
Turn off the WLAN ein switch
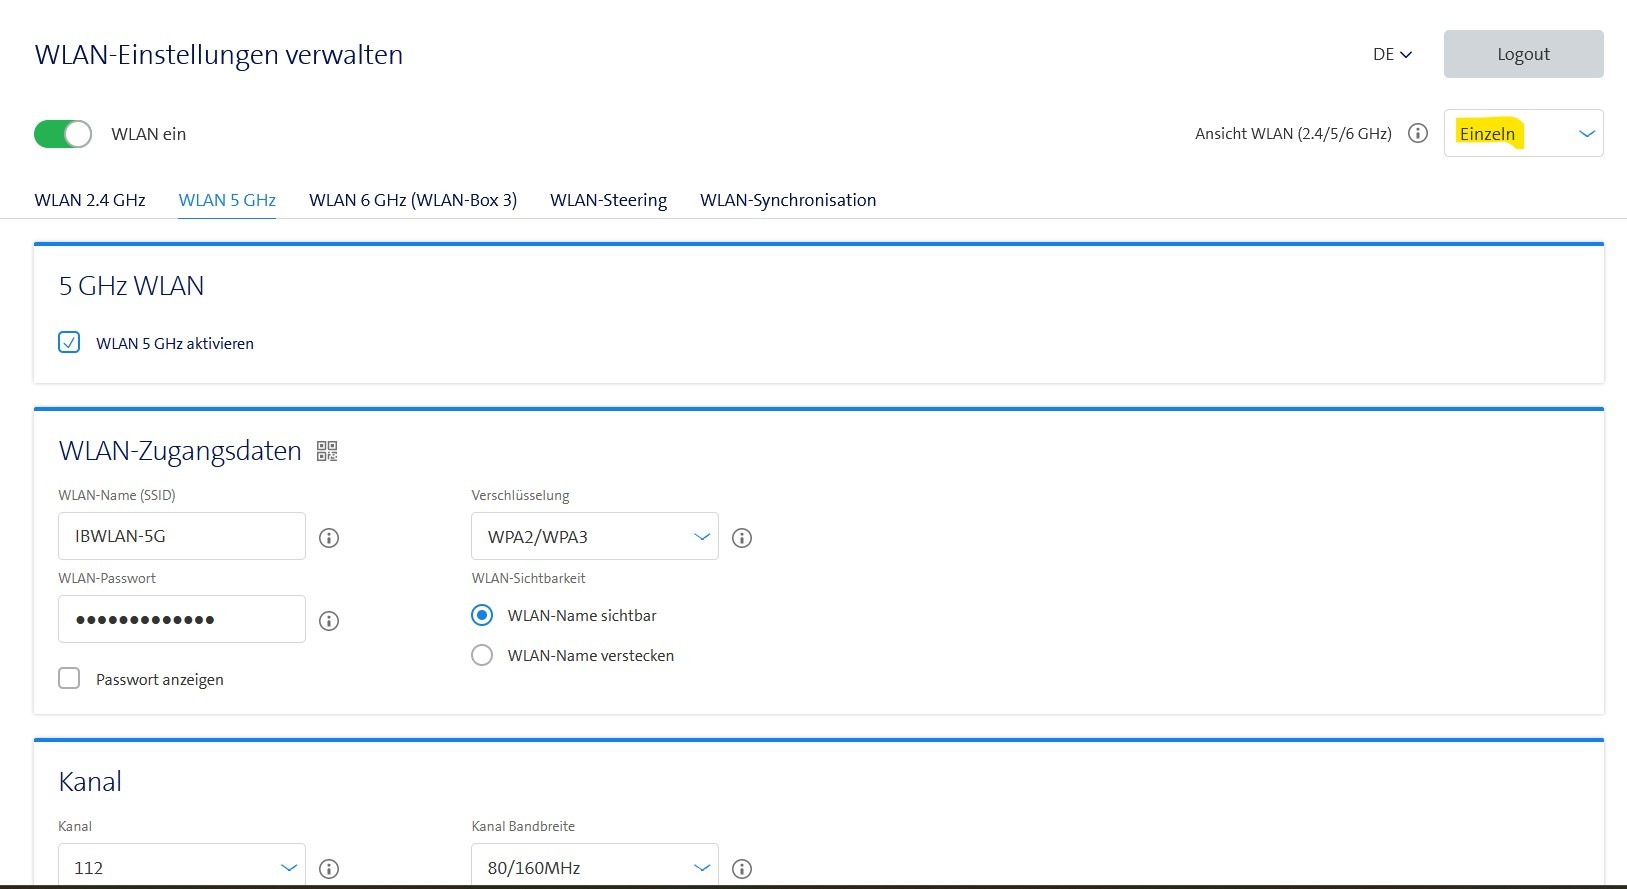click(x=63, y=134)
